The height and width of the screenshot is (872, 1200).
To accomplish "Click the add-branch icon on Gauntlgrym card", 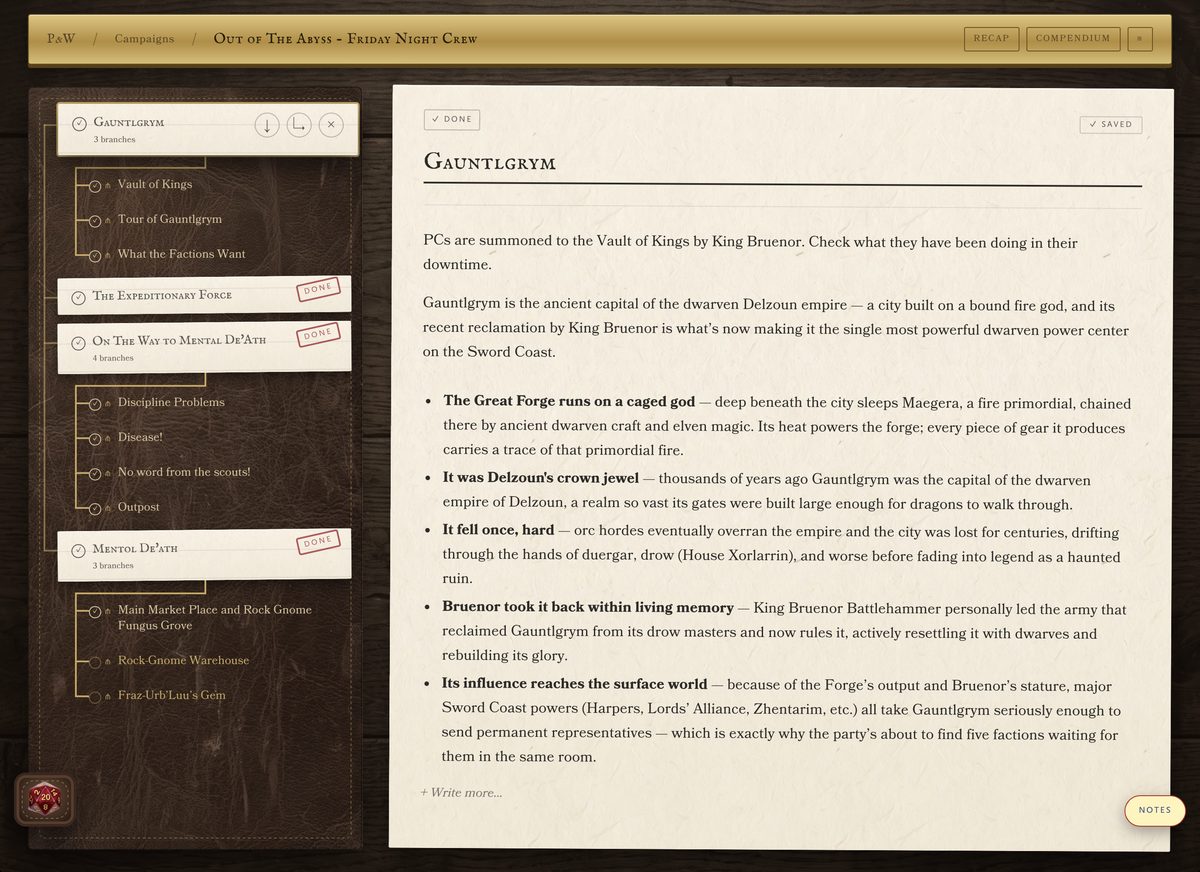I will (299, 125).
